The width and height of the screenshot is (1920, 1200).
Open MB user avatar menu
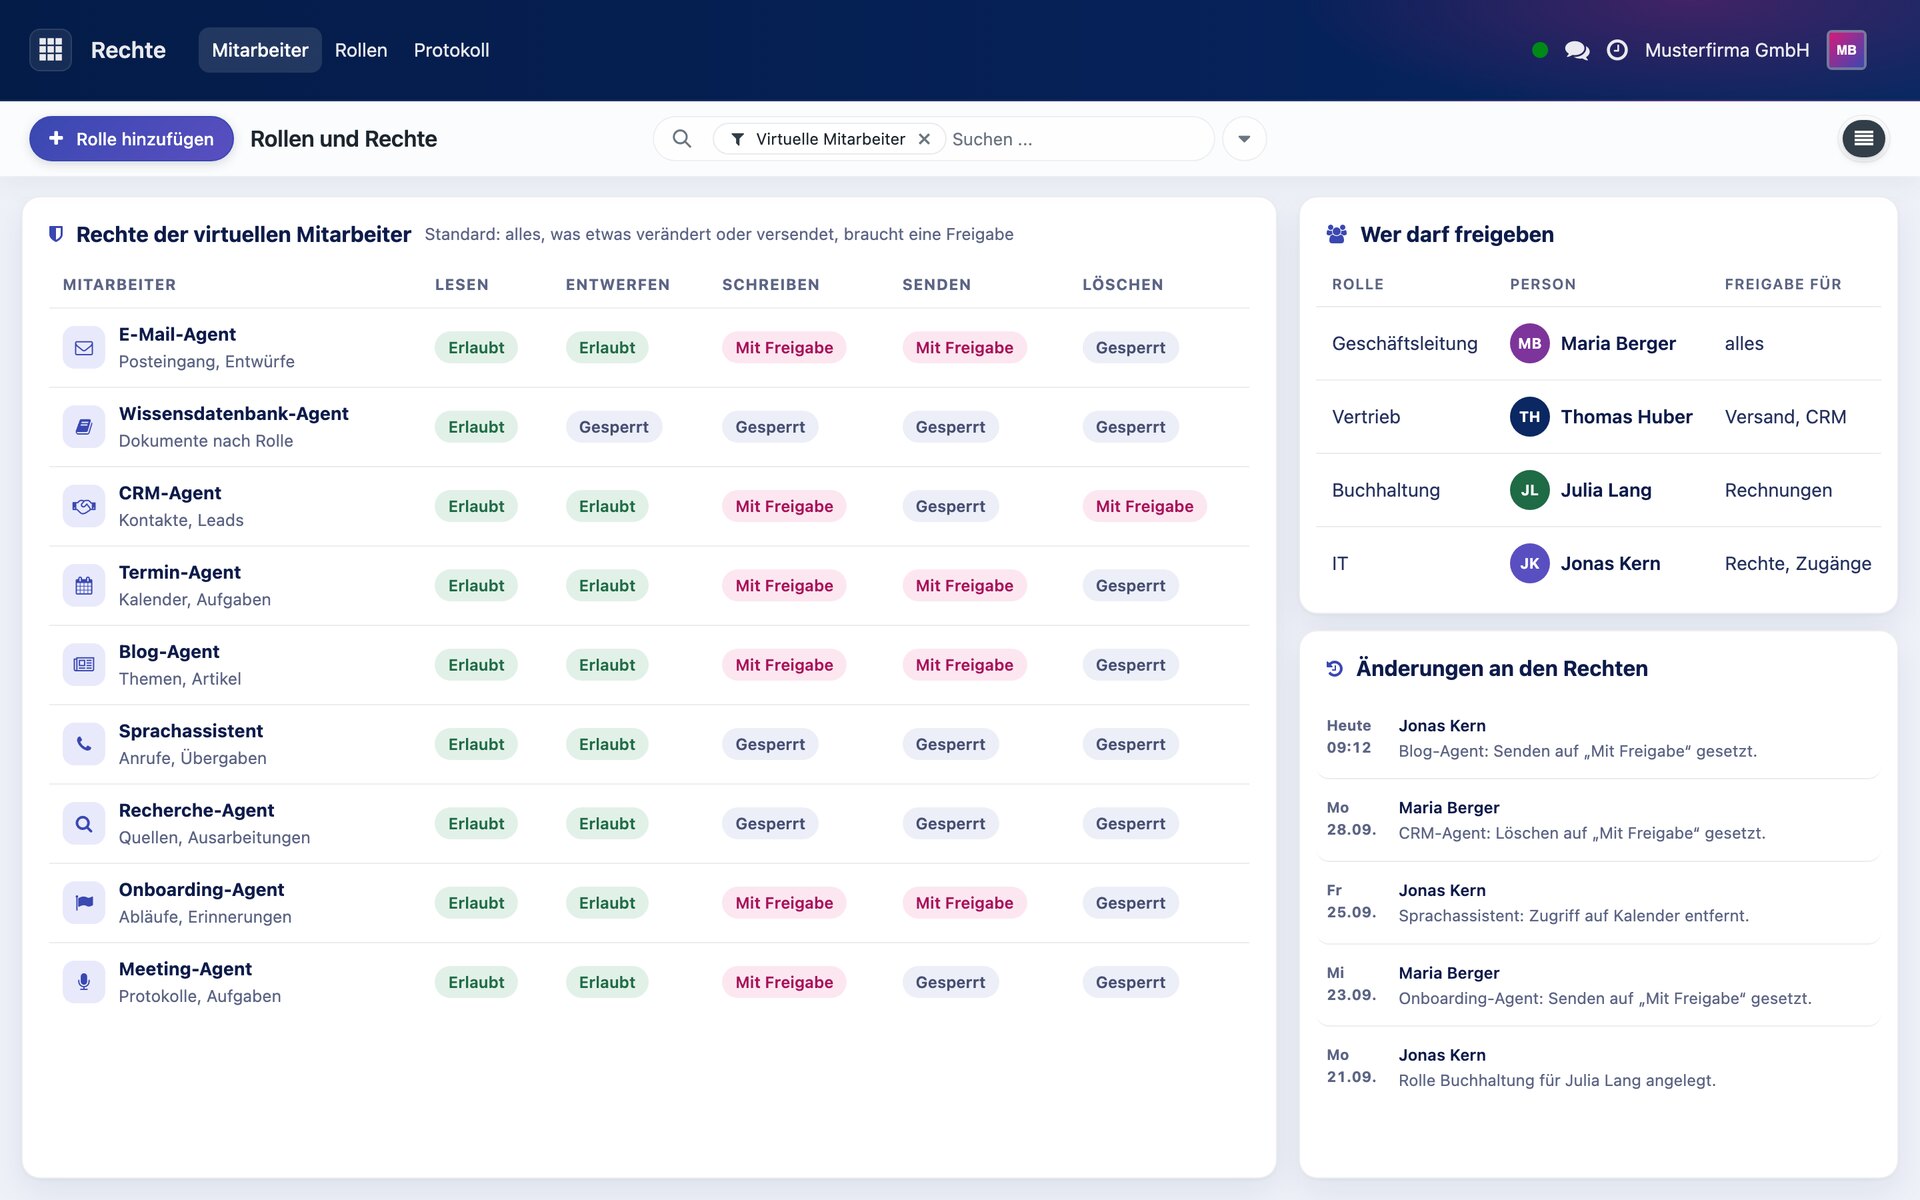[x=1846, y=50]
